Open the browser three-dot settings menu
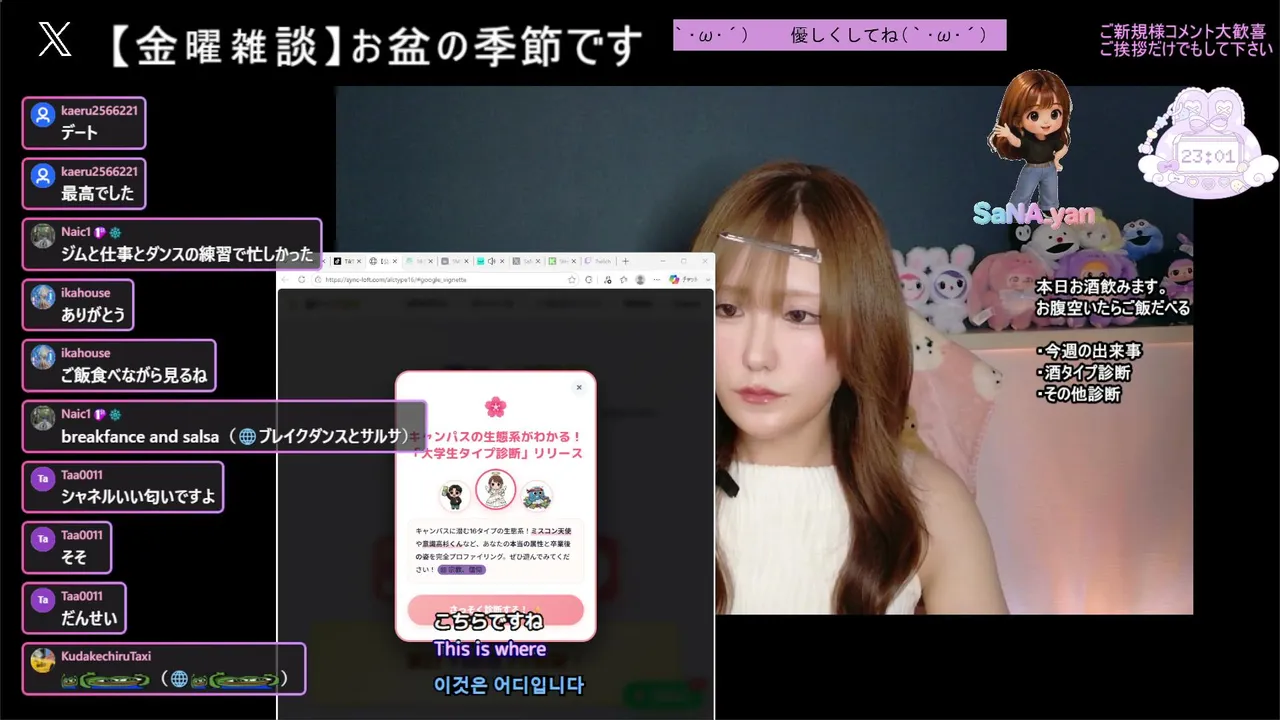1280x720 pixels. (x=656, y=280)
